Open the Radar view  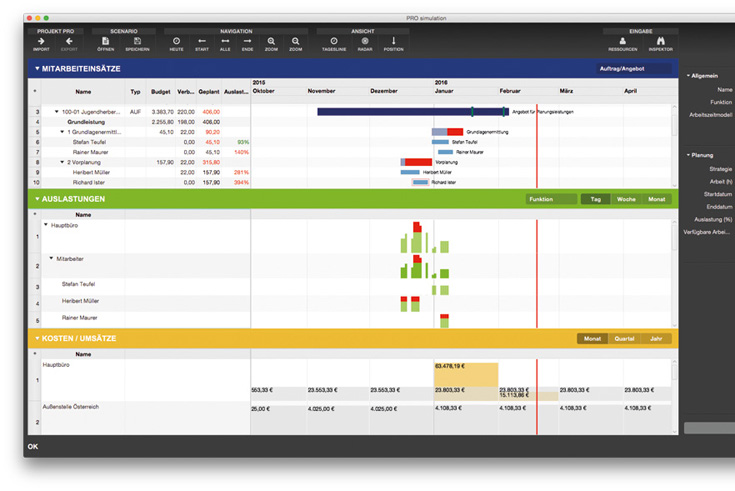tap(364, 41)
